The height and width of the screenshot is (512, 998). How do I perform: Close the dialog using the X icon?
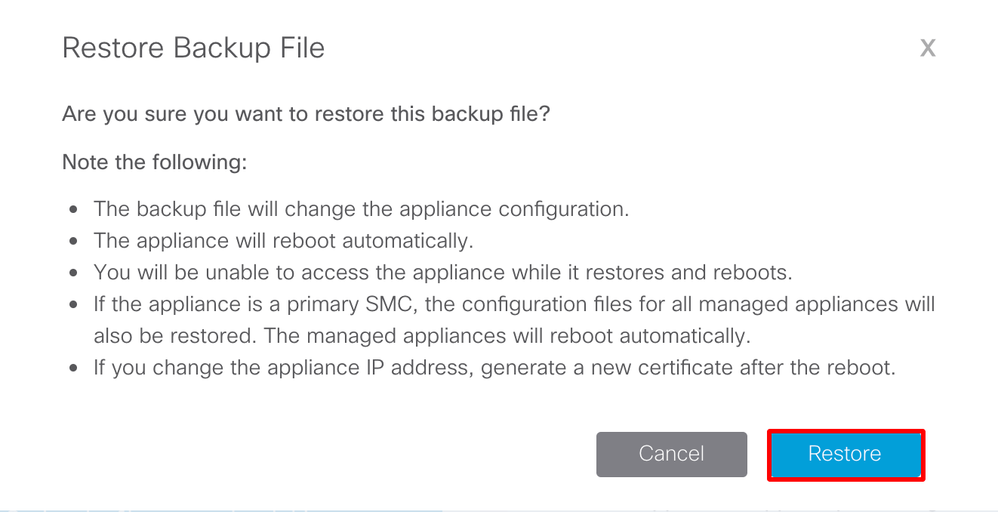[928, 48]
